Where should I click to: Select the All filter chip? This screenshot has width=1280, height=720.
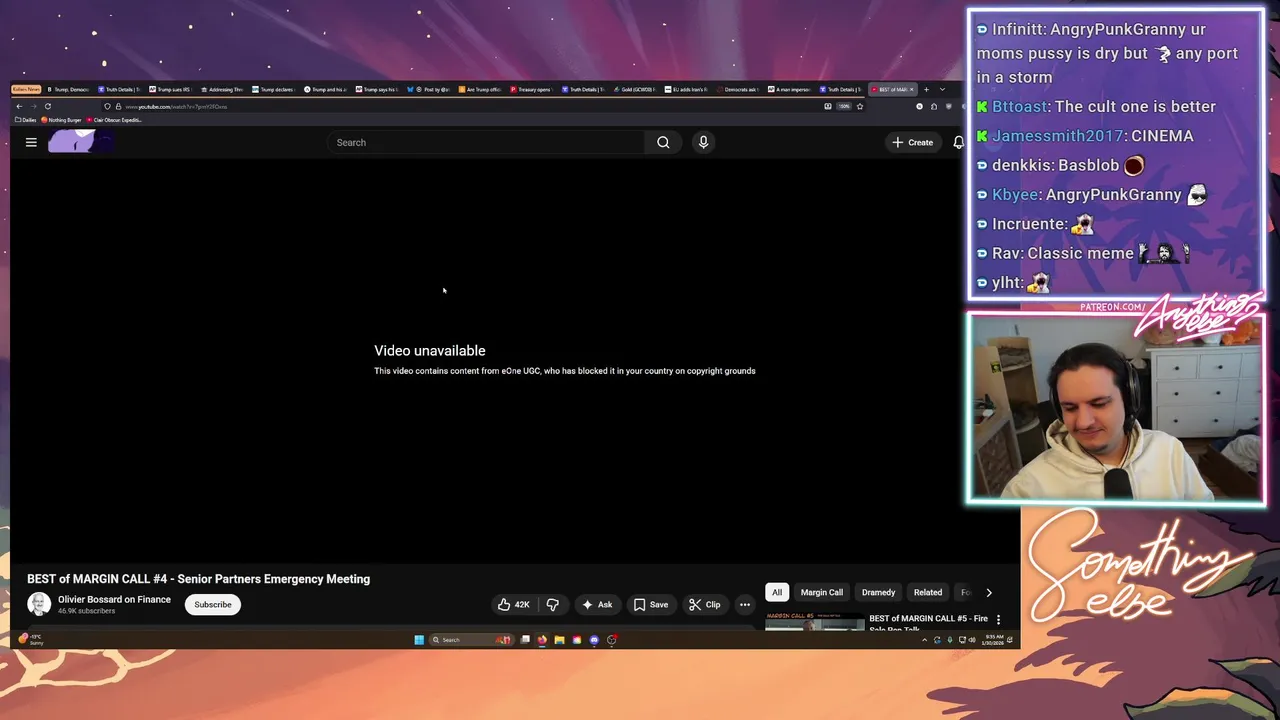point(777,592)
